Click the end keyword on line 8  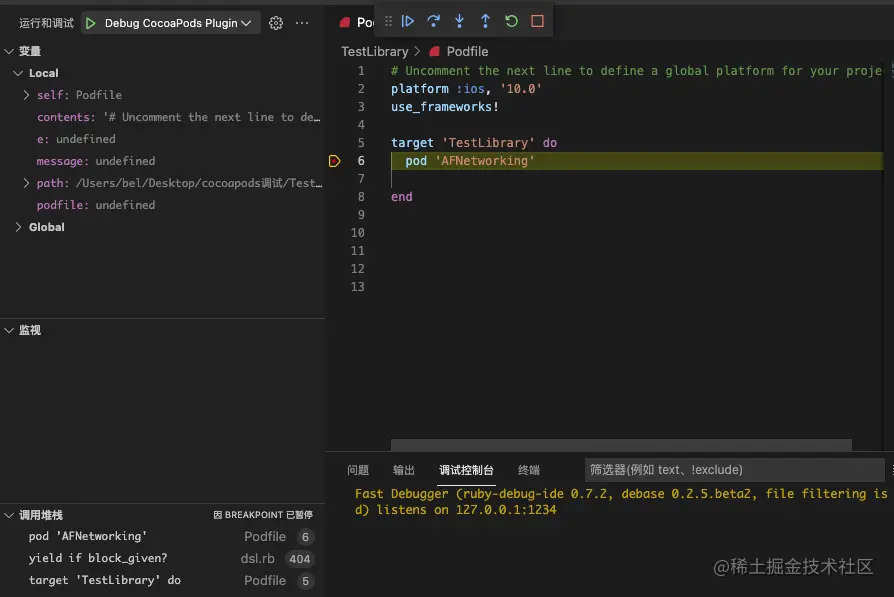click(x=401, y=197)
